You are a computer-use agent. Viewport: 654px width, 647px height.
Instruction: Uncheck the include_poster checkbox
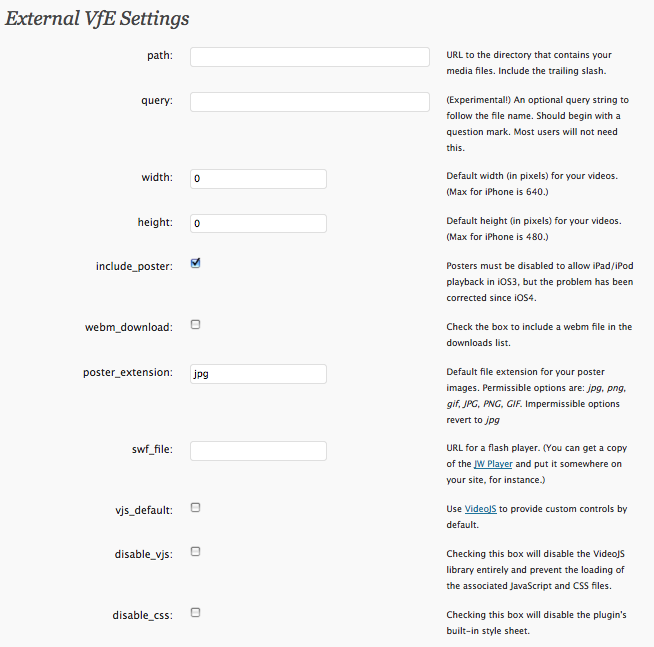click(196, 263)
